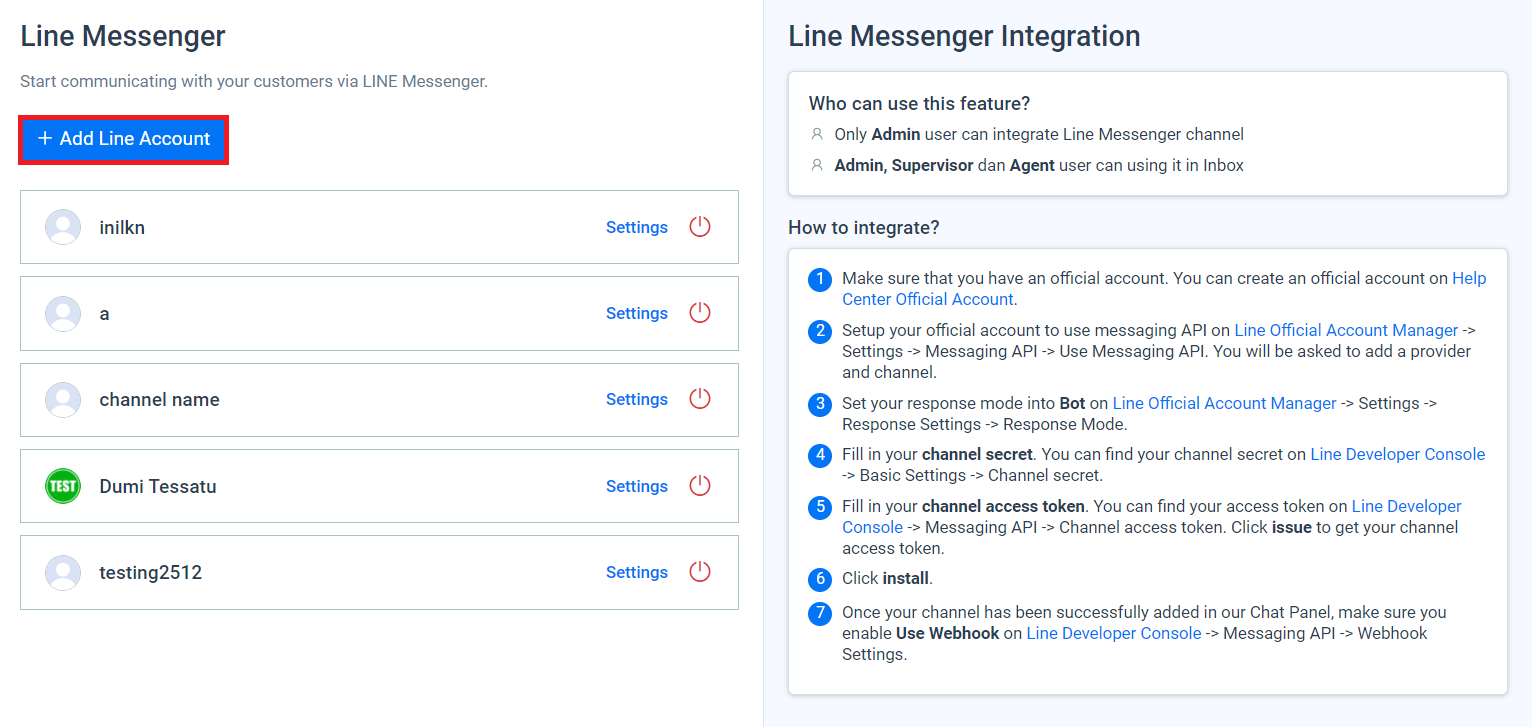Disable the channel name account power button
The image size is (1532, 727).
pyautogui.click(x=700, y=399)
